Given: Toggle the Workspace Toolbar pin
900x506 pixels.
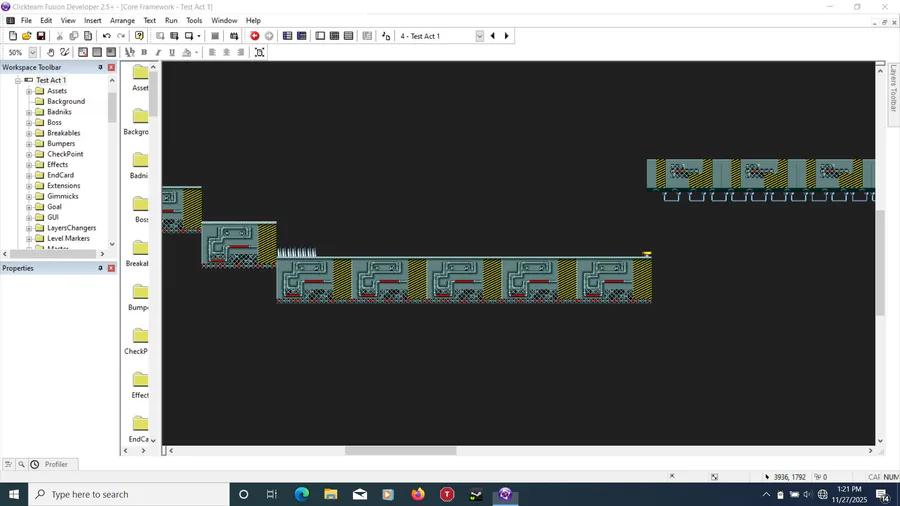Looking at the screenshot, I should tap(100, 67).
